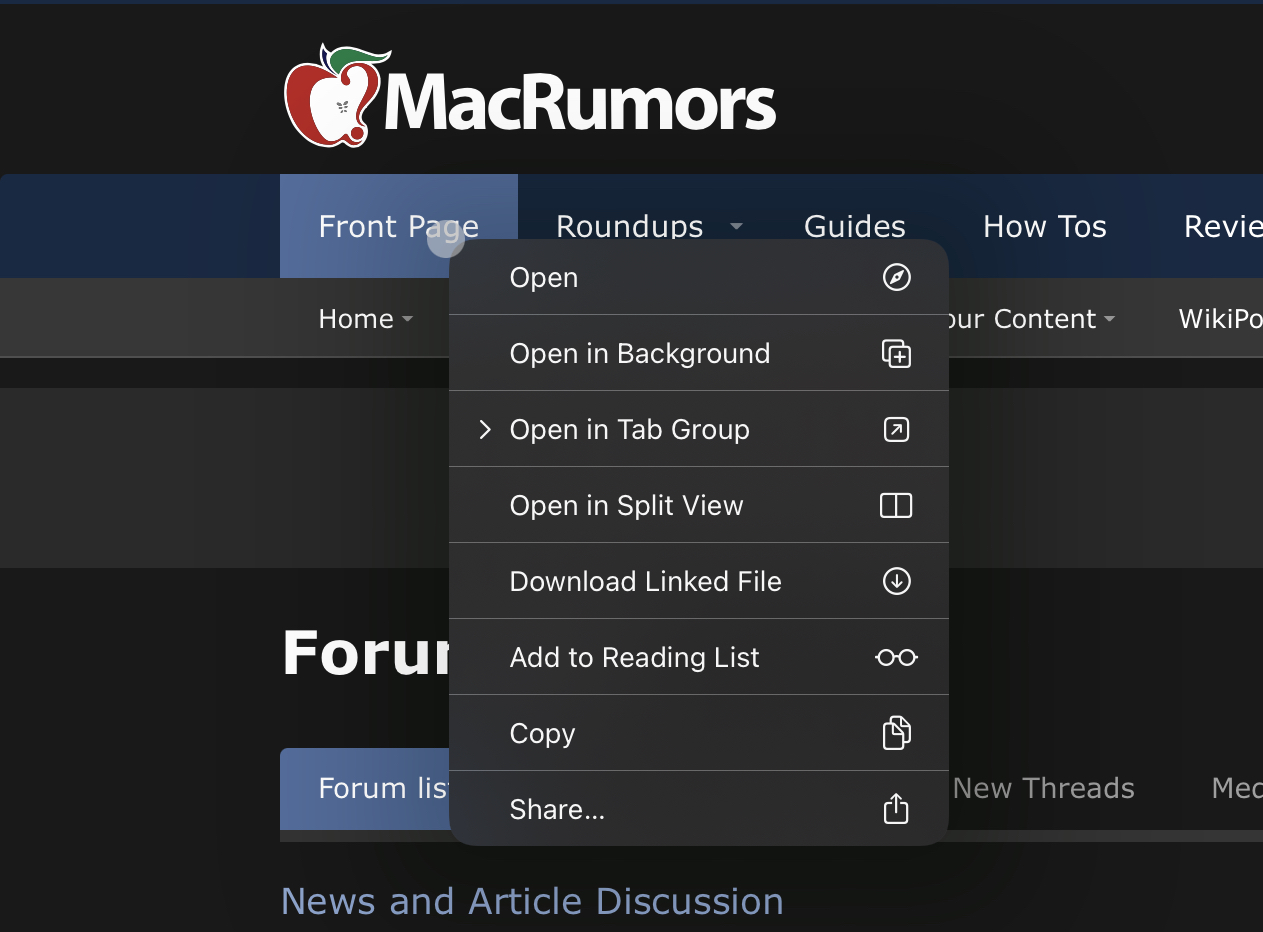Open the How Tos nav item

point(1045,226)
